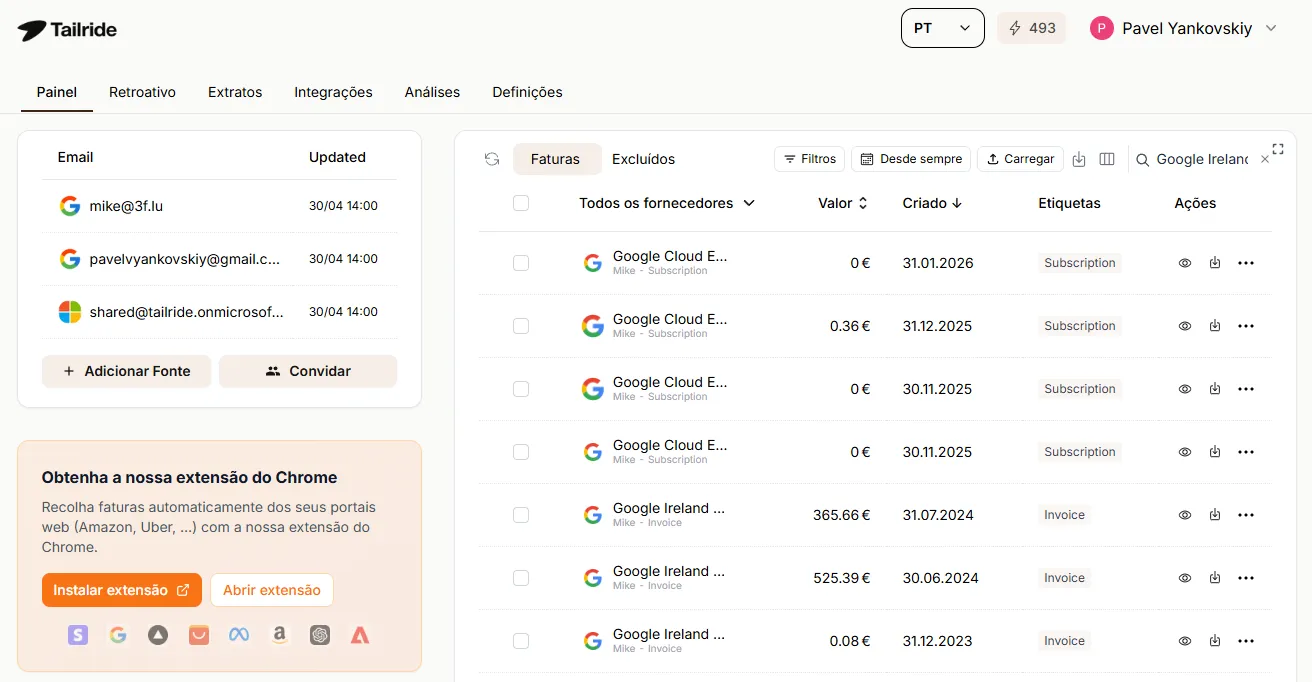This screenshot has height=682, width=1312.
Task: Tick the select-all checkbox in table header
Action: pyautogui.click(x=521, y=203)
